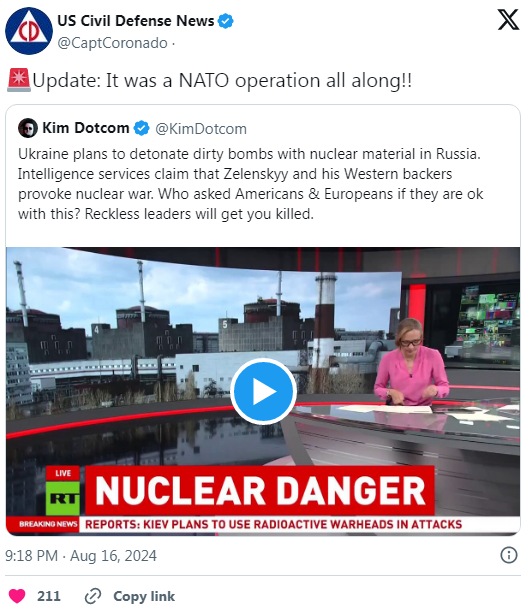Open the @KimDotcom handle
This screenshot has height=615, width=532.
pos(201,129)
